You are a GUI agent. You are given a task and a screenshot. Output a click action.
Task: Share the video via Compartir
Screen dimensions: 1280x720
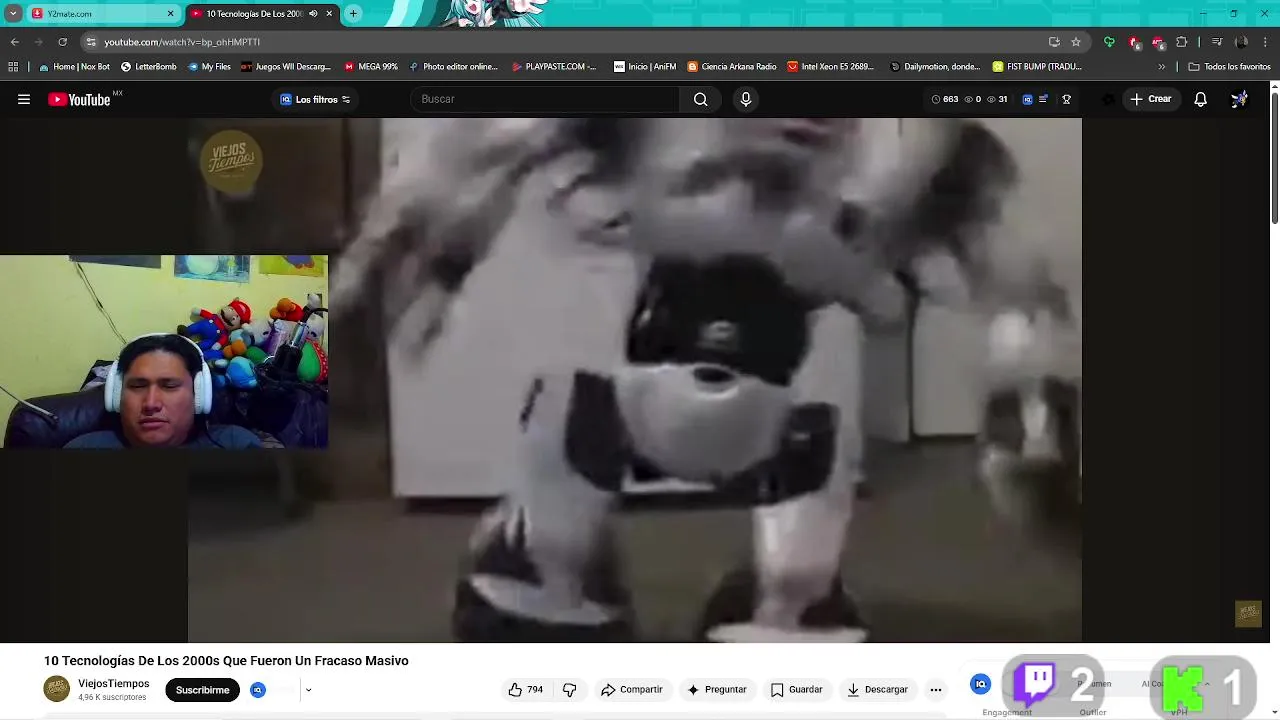pyautogui.click(x=632, y=690)
